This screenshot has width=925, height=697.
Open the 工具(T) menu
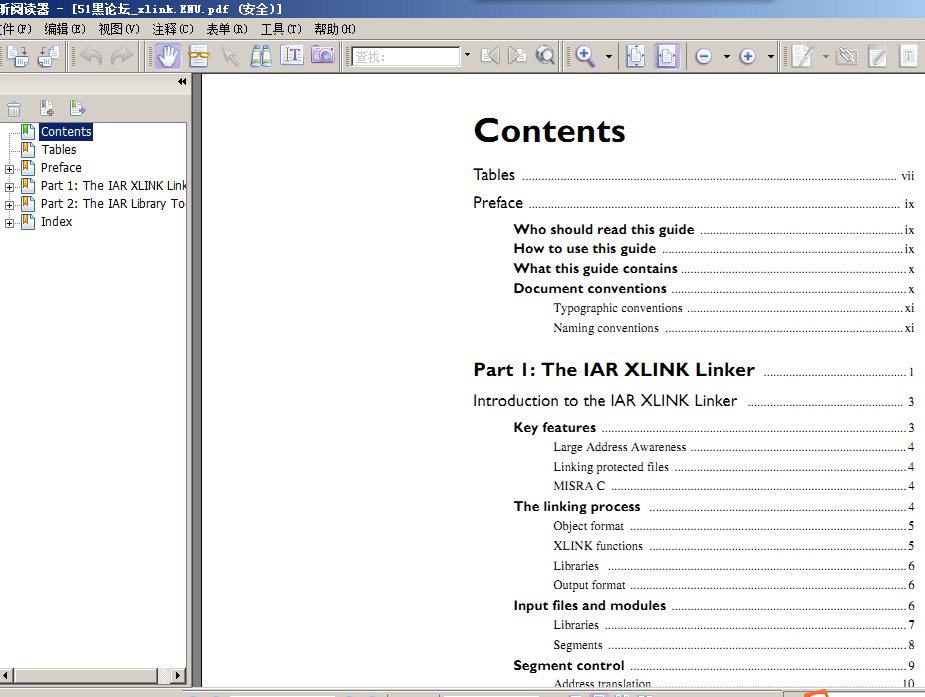click(281, 29)
